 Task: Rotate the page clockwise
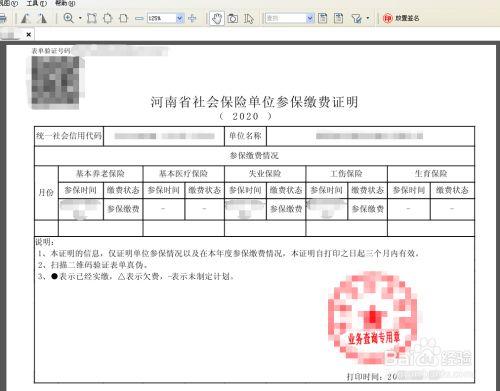point(42,18)
